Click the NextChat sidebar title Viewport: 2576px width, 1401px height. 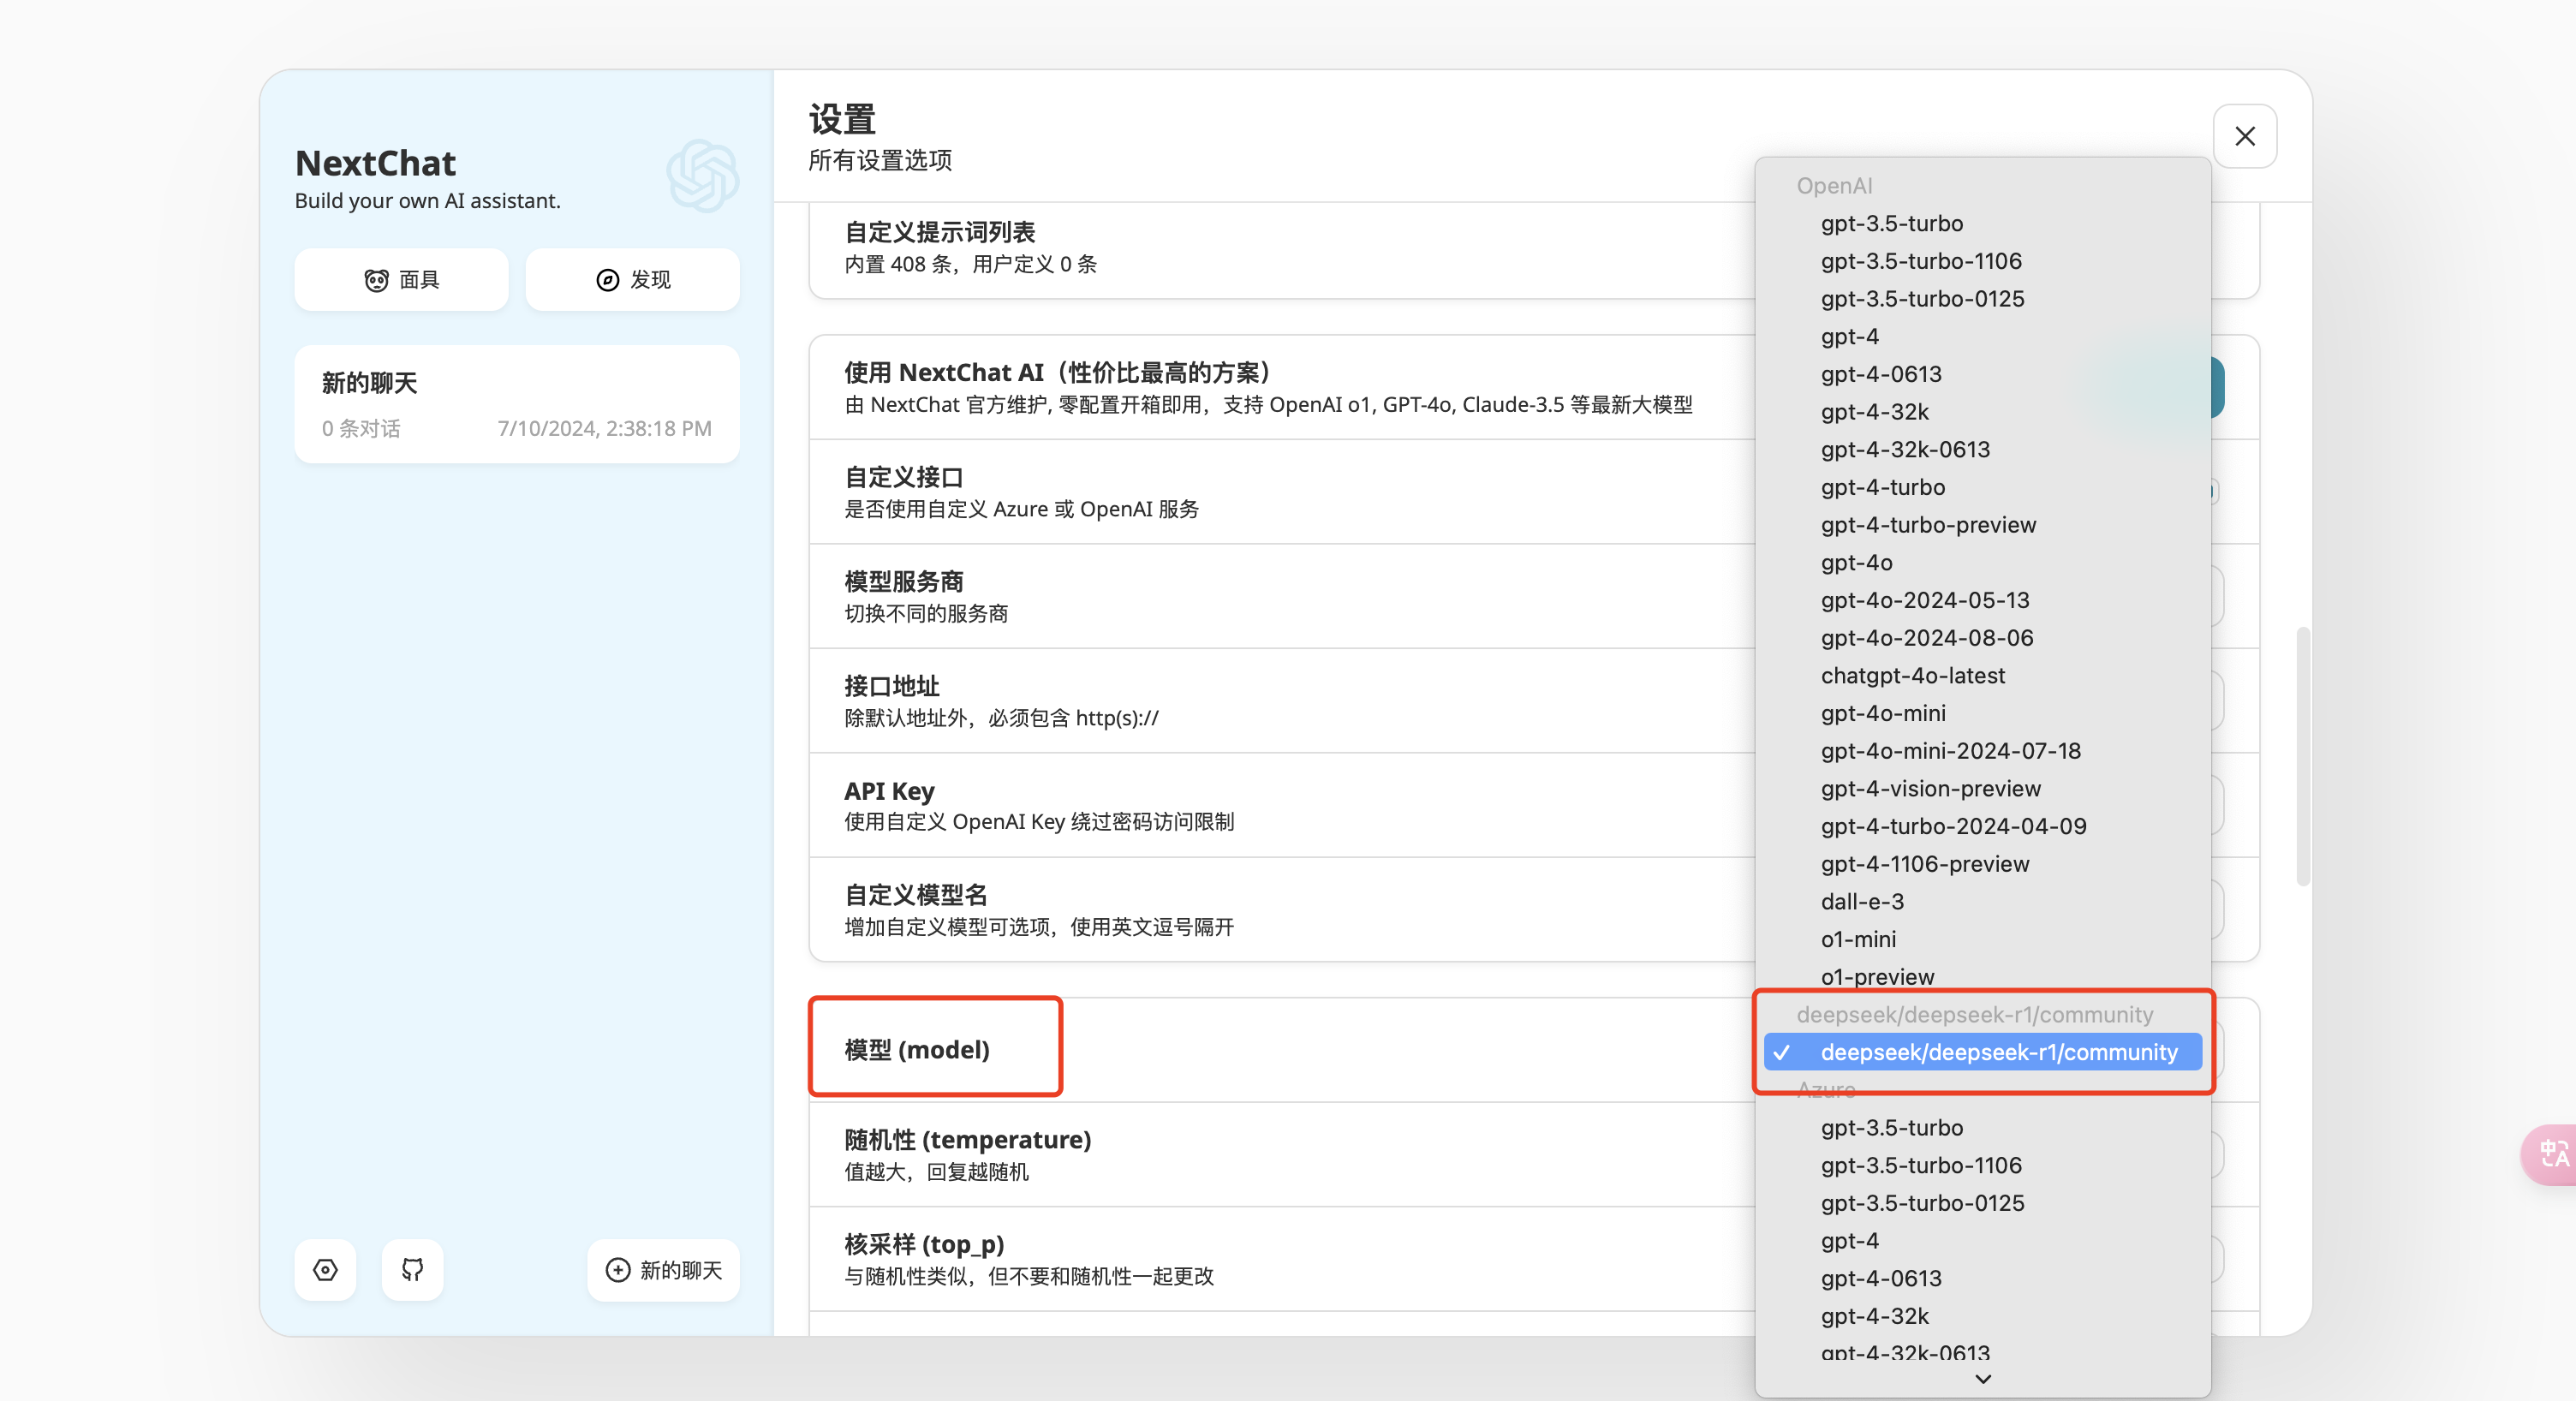(375, 162)
